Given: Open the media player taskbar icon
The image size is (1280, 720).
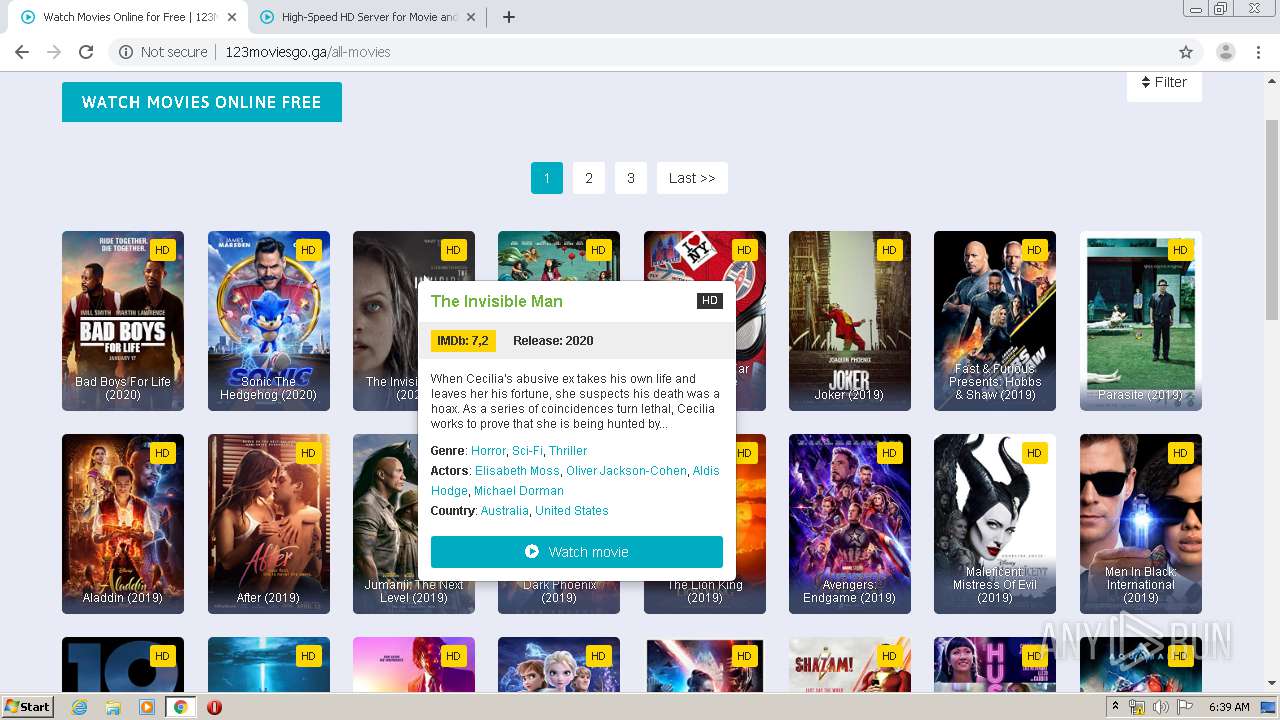Looking at the screenshot, I should click(x=147, y=707).
